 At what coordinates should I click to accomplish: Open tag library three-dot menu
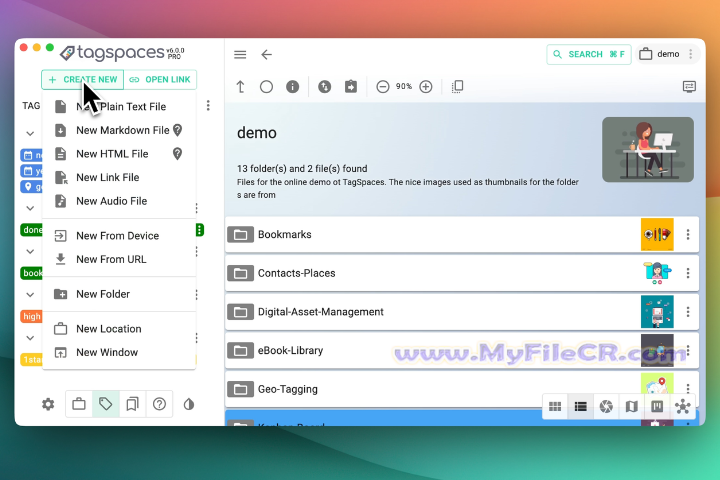tap(208, 106)
